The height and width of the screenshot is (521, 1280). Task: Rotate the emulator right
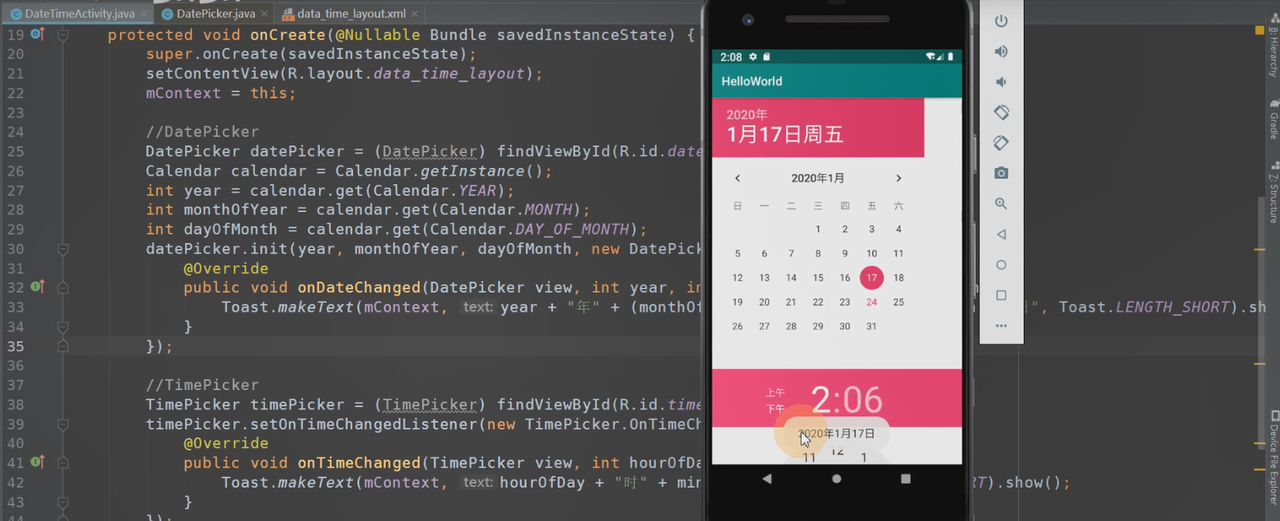click(x=1001, y=143)
